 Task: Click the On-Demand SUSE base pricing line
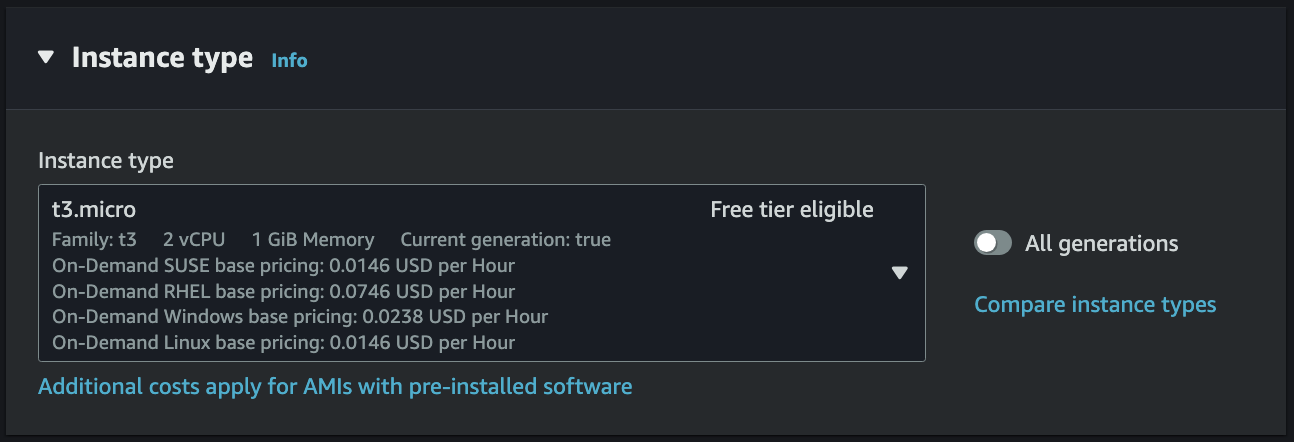283,266
